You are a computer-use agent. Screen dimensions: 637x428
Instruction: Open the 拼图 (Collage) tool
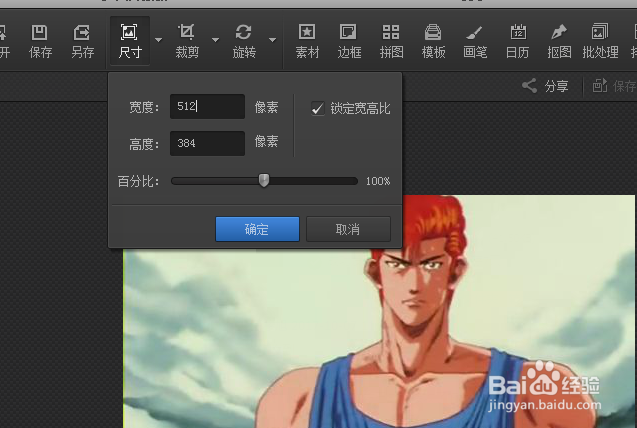391,41
